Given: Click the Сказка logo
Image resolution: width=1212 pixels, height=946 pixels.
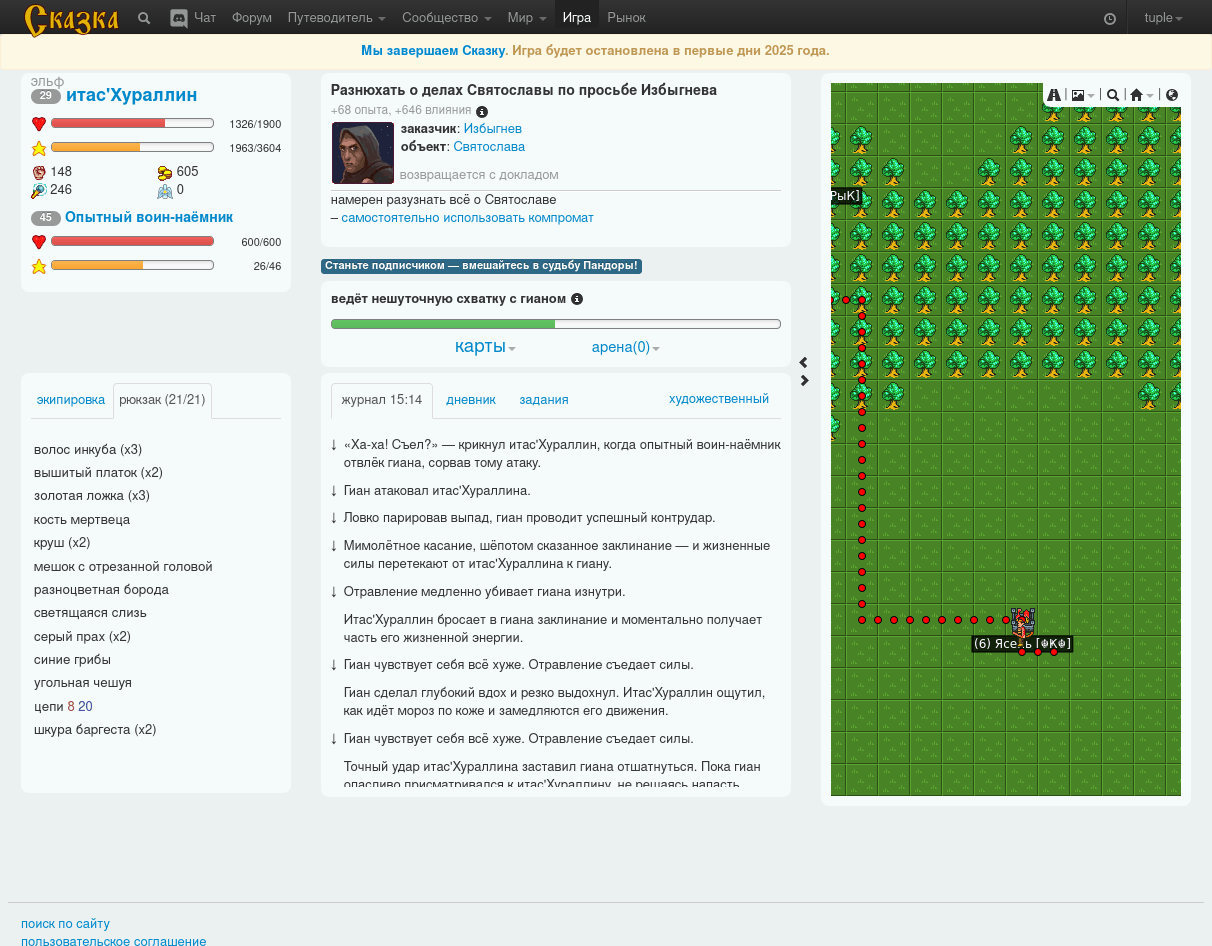Looking at the screenshot, I should pos(71,19).
